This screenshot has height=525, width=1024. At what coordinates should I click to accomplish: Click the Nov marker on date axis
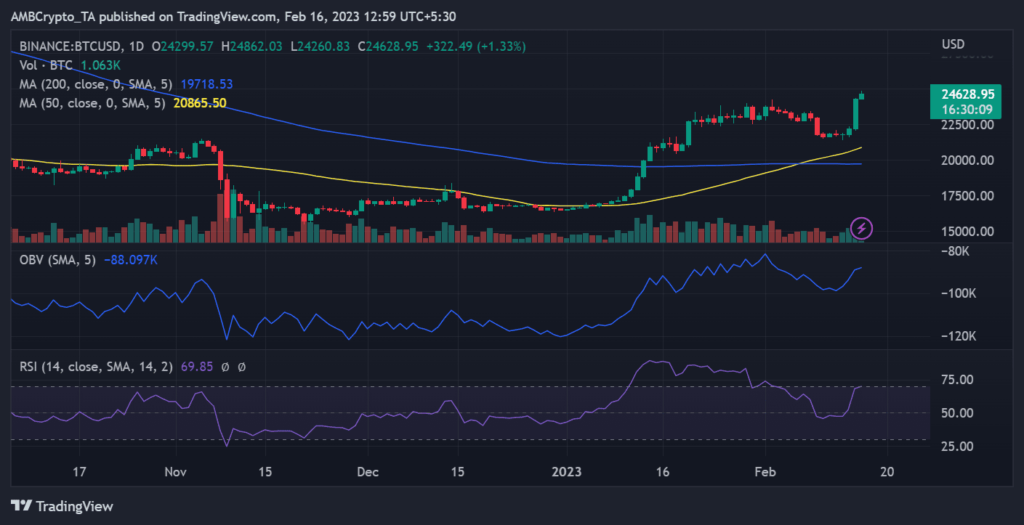point(175,471)
